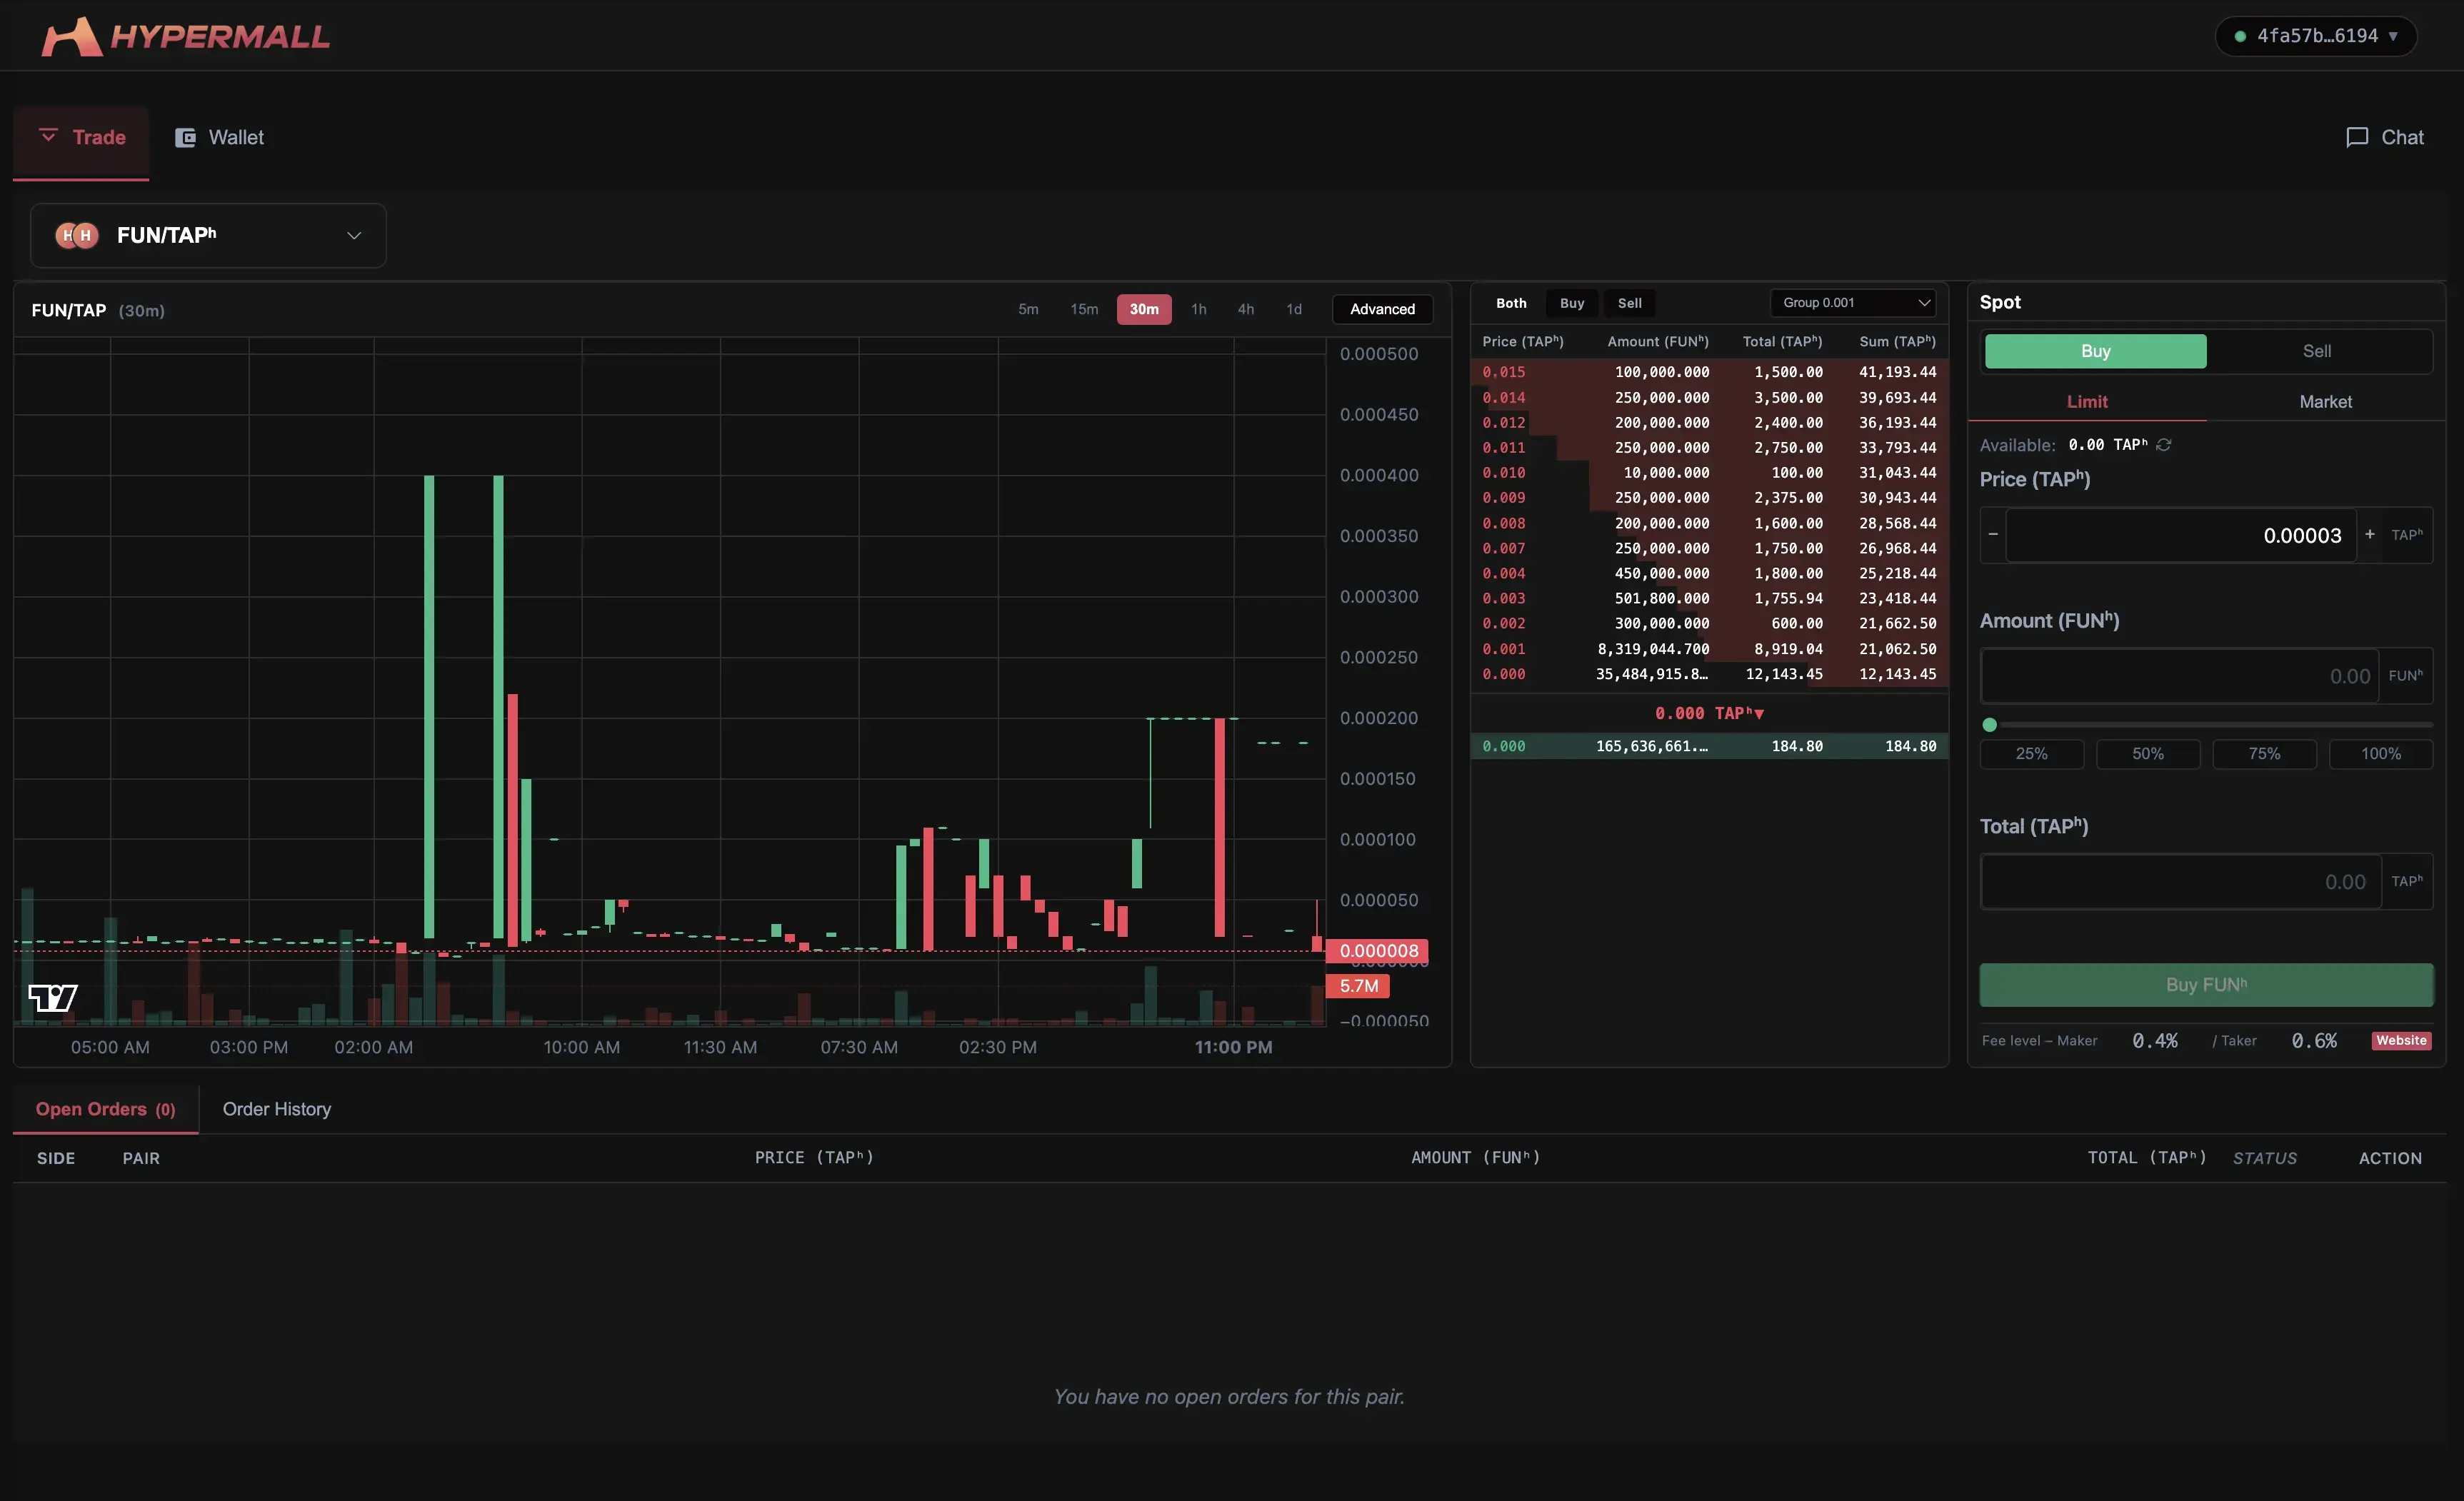The image size is (2464, 1501).
Task: Click the refresh available balance icon
Action: pos(2163,445)
